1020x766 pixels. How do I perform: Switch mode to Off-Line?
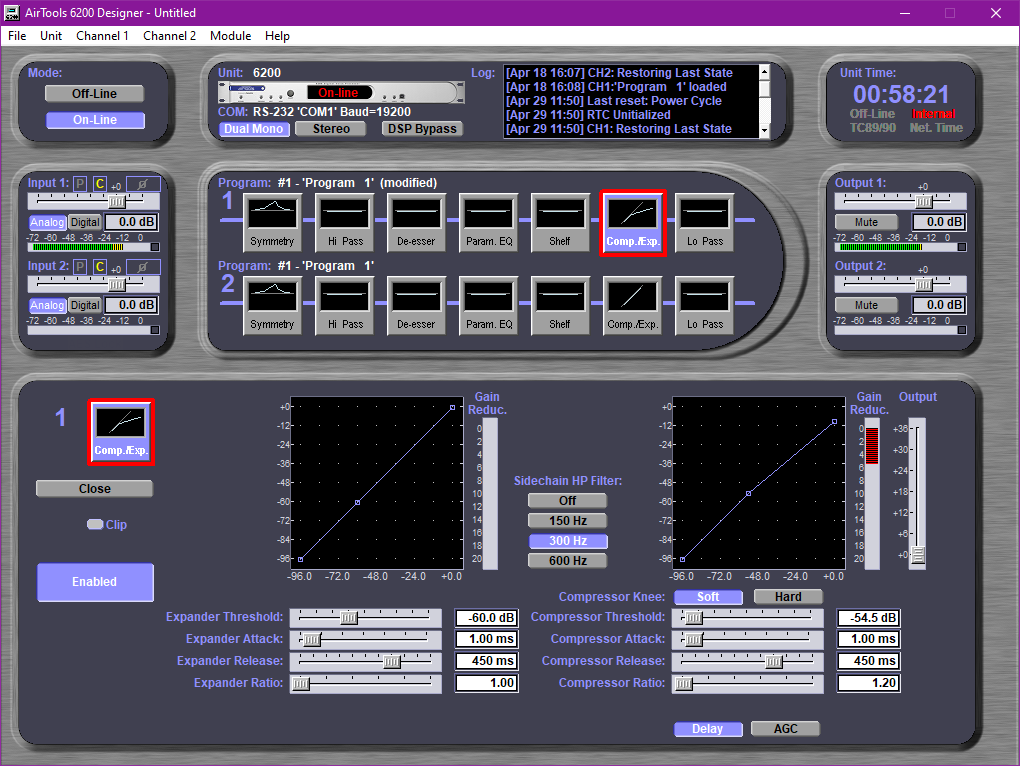click(94, 94)
